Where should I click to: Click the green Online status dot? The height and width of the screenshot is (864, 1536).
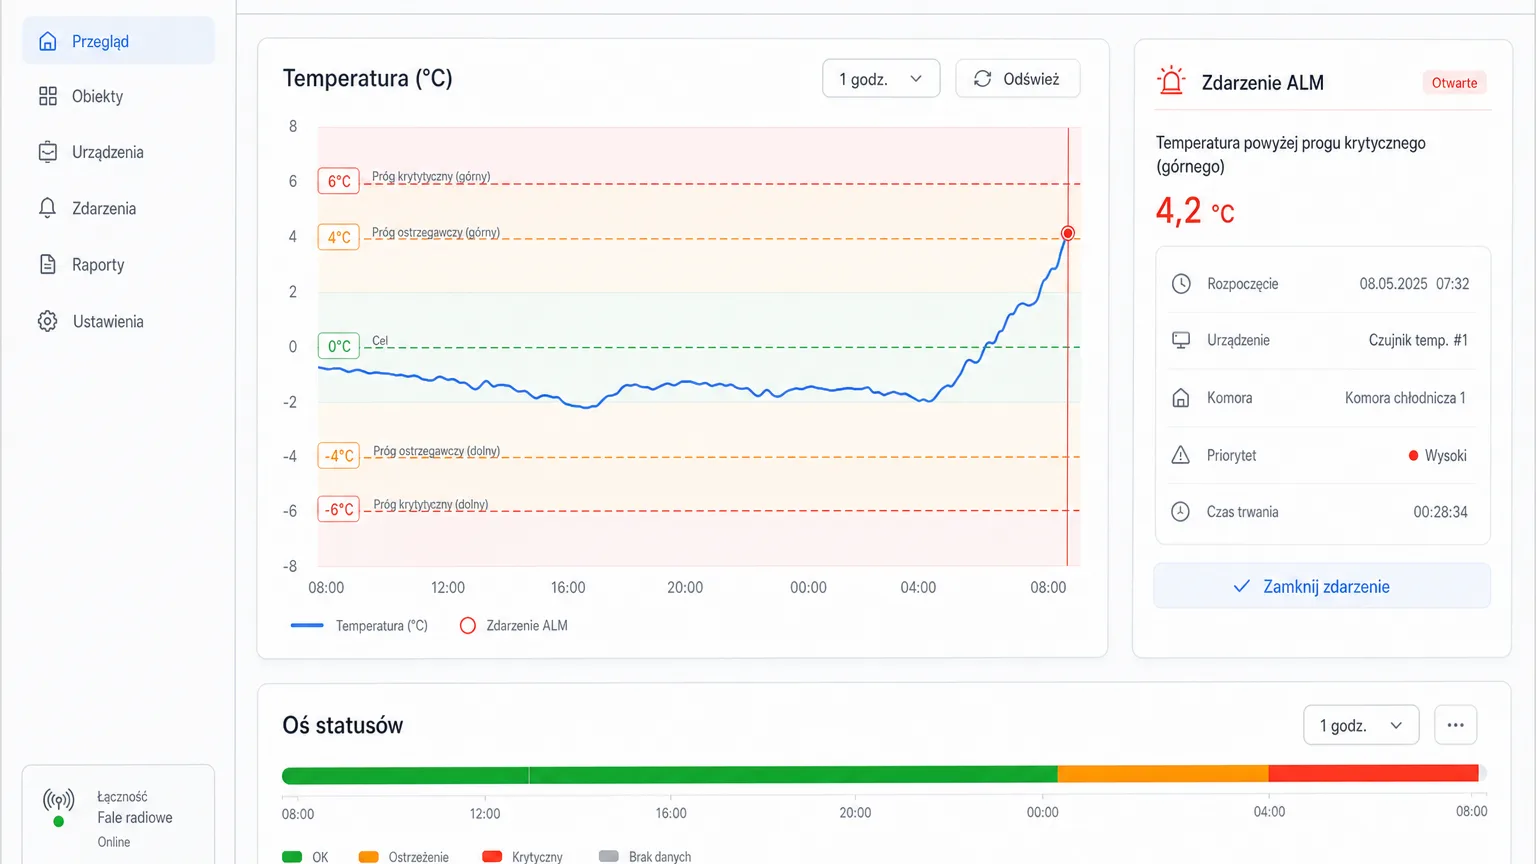click(x=59, y=822)
